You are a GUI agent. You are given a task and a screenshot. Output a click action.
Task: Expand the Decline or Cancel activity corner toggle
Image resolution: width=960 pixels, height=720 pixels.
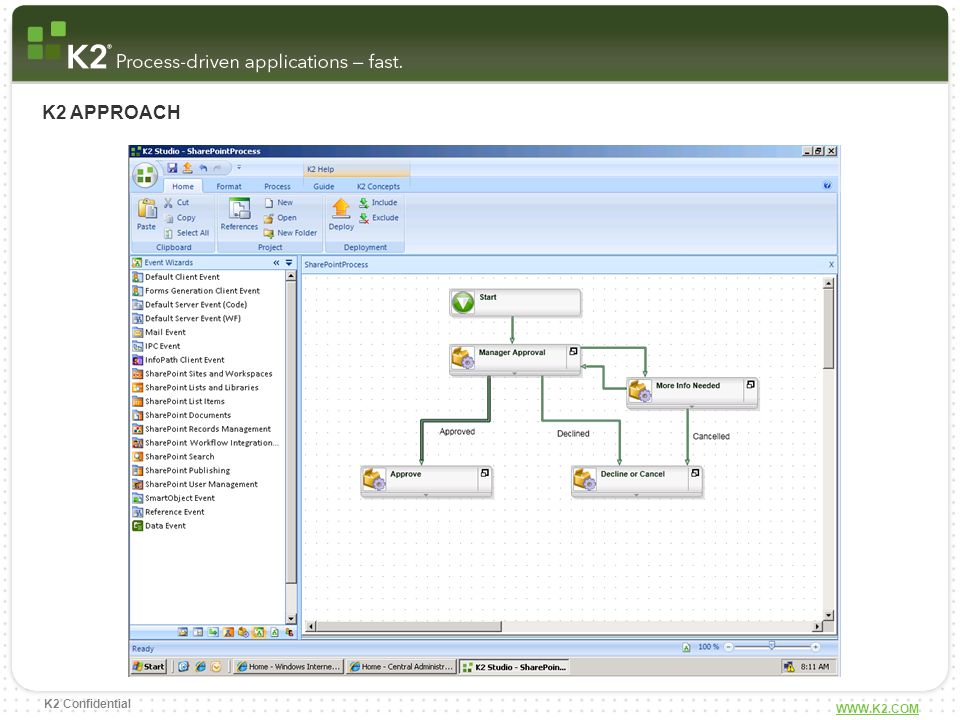coord(695,473)
